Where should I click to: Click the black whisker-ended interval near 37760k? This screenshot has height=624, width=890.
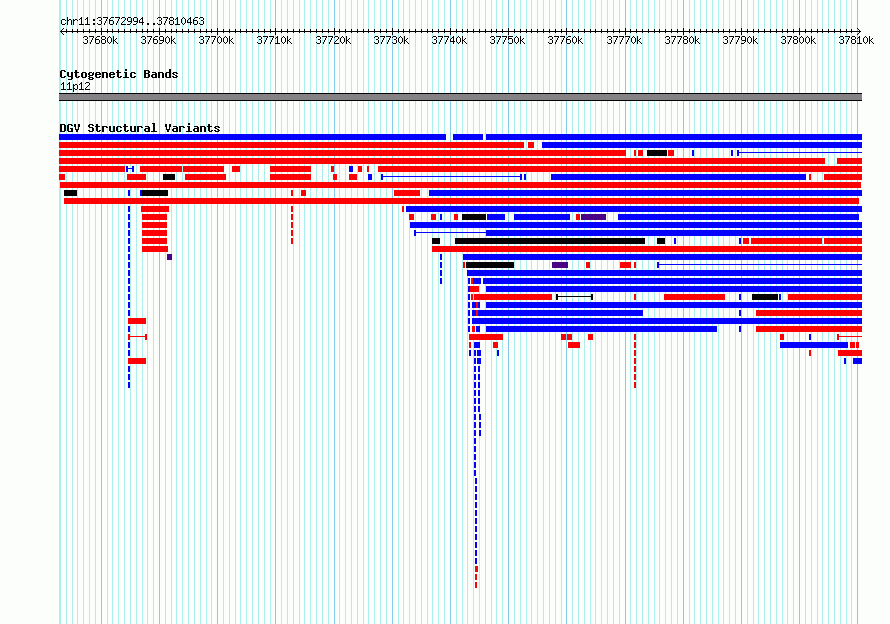(574, 297)
